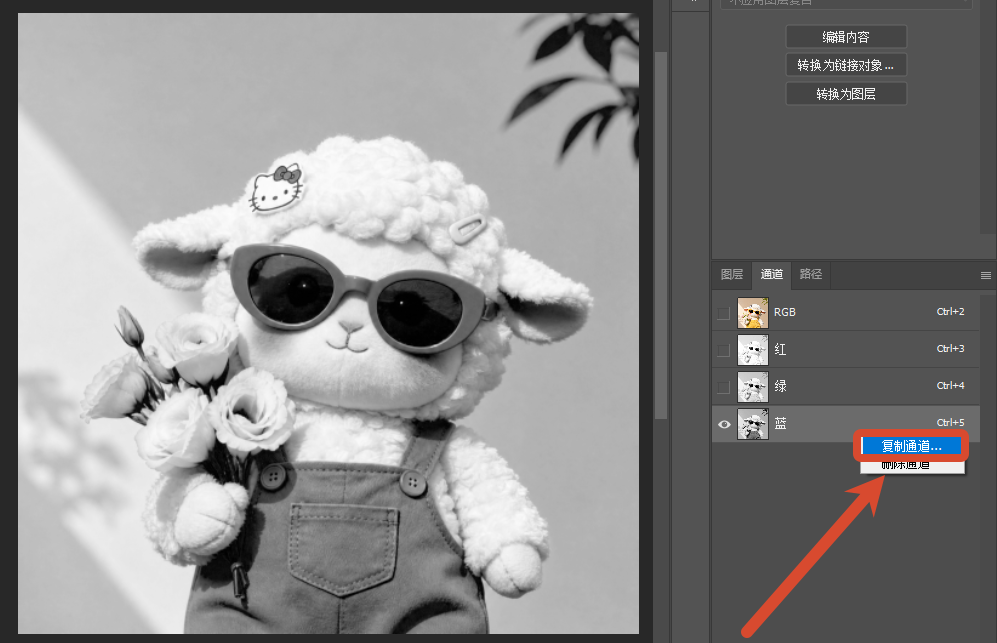This screenshot has width=997, height=643.
Task: Select the 通道 tab
Action: (x=771, y=274)
